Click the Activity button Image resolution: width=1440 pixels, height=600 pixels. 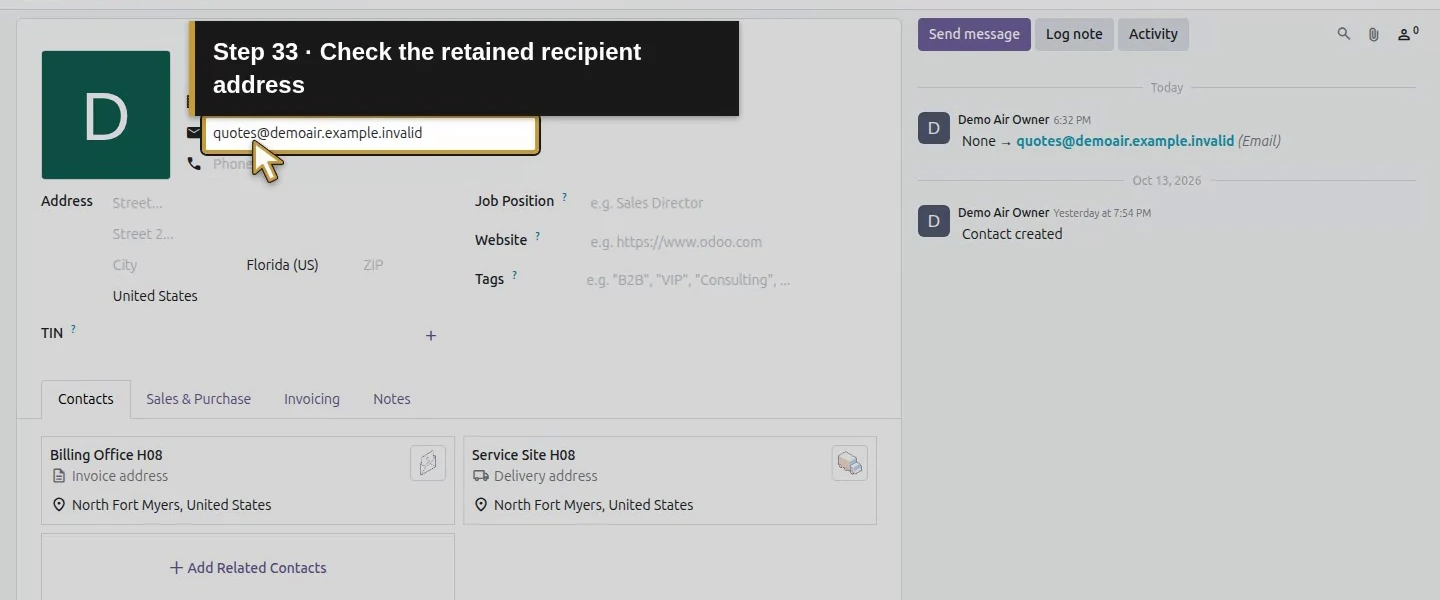(x=1153, y=34)
